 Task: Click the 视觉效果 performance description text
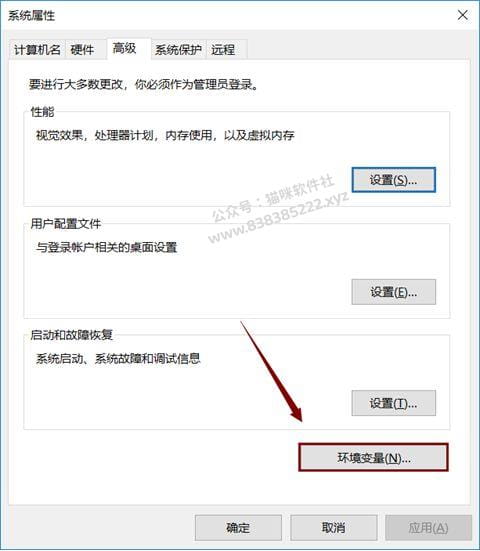click(x=165, y=135)
